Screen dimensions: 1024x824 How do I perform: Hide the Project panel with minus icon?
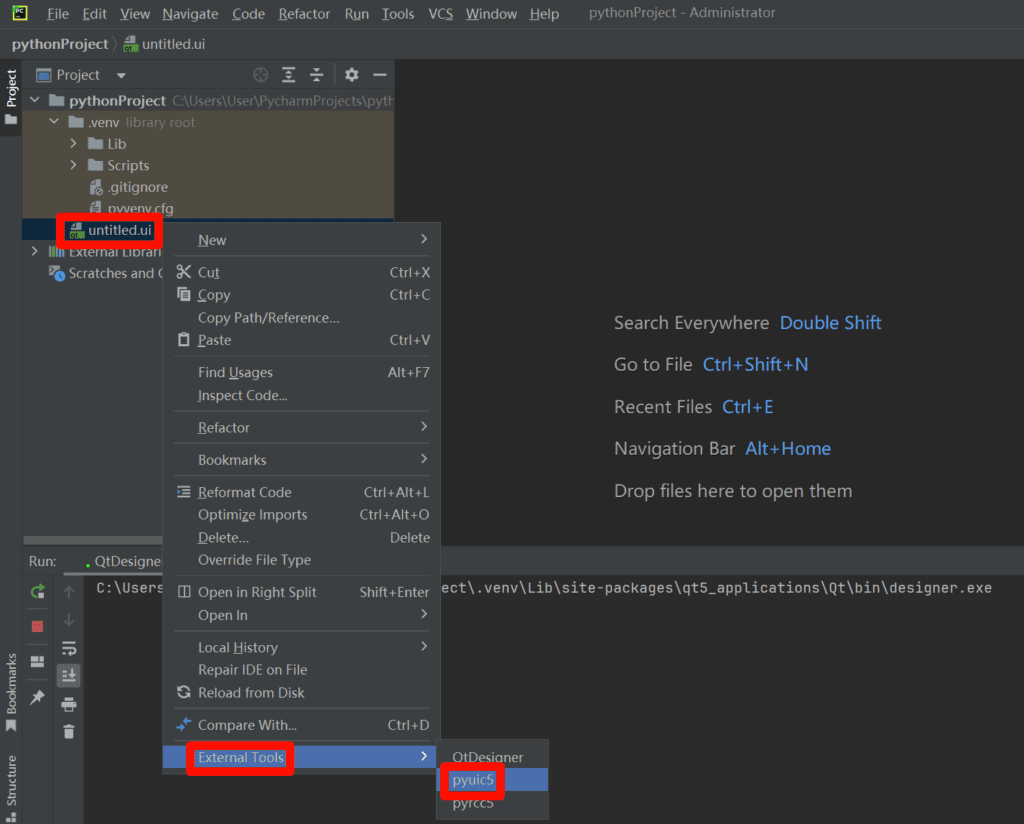[380, 75]
